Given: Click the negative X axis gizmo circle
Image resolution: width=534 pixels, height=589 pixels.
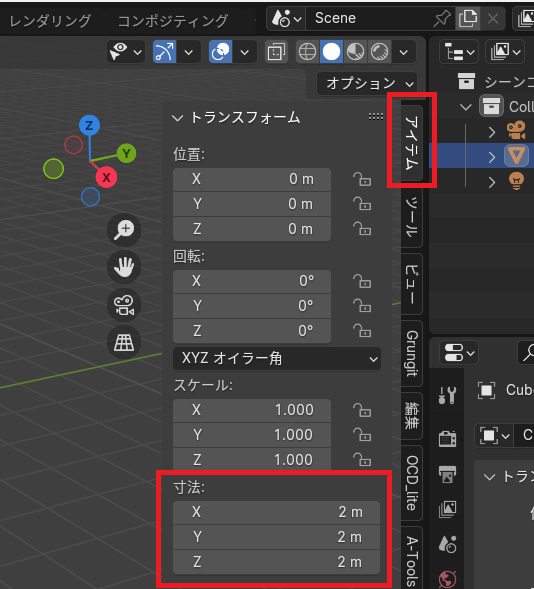Looking at the screenshot, I should click(x=74, y=145).
